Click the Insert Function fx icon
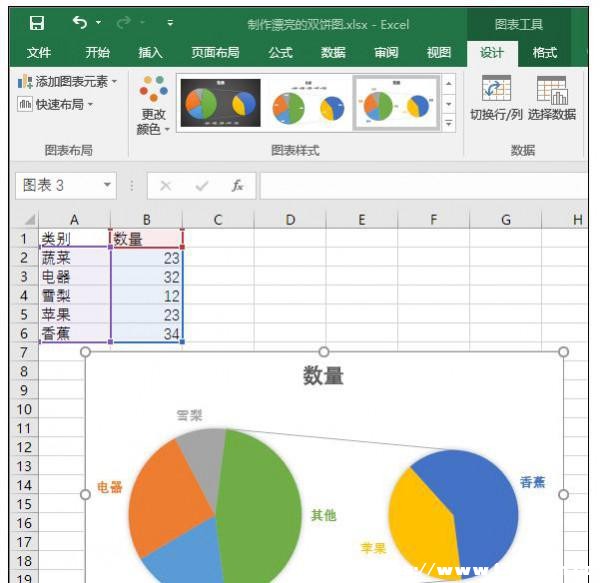Screen dimensions: 600x583 coord(238,186)
